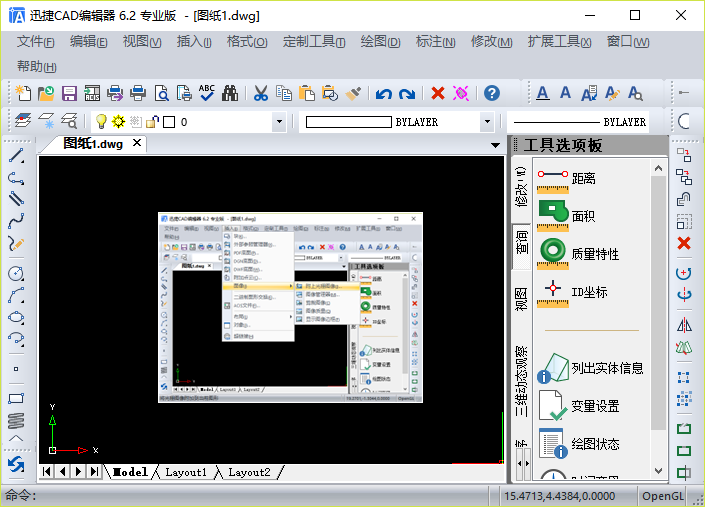Open the 插入 menu
705x508 pixels.
pyautogui.click(x=194, y=42)
